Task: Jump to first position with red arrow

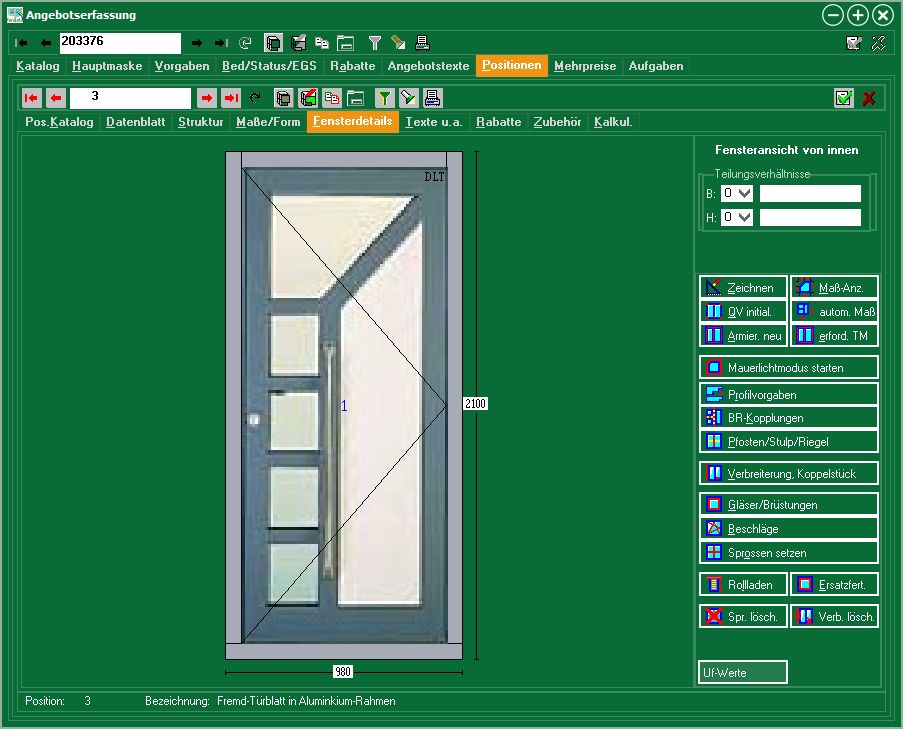Action: pos(31,98)
